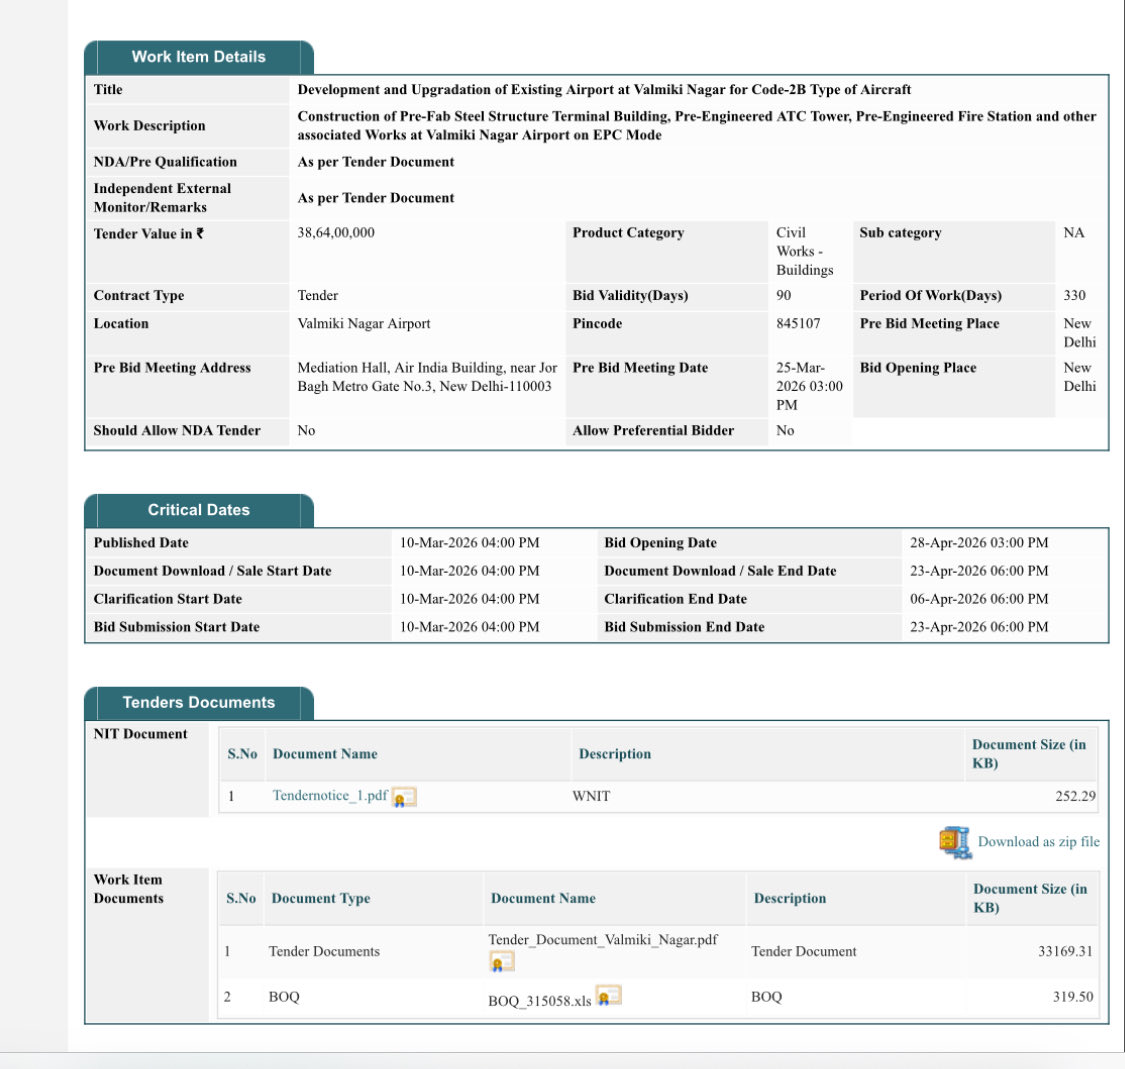Click the certificate icon under Tender_Document_Valmiki_Nagar.pdf

[x=502, y=961]
